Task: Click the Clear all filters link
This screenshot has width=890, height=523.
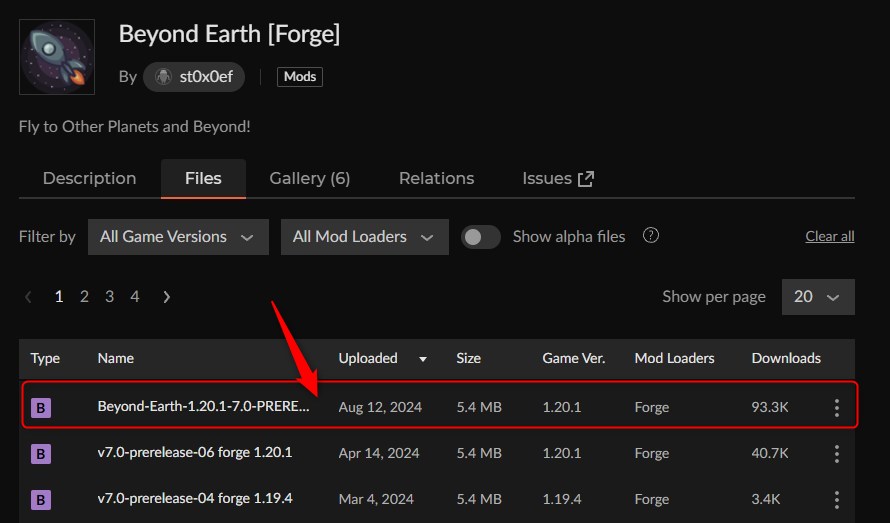Action: [x=830, y=236]
